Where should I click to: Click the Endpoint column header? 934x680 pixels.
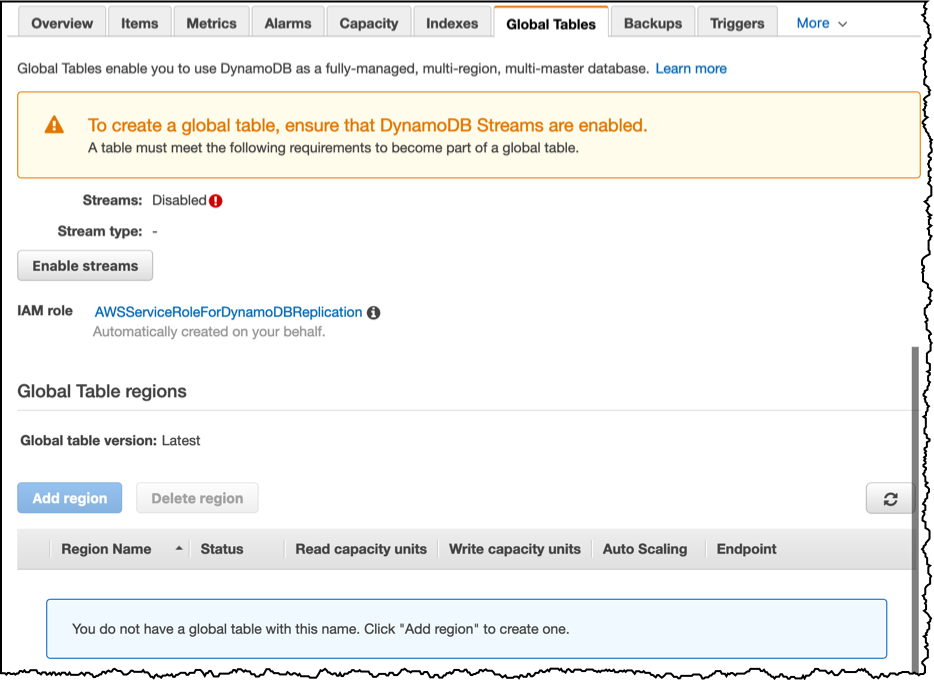click(746, 549)
